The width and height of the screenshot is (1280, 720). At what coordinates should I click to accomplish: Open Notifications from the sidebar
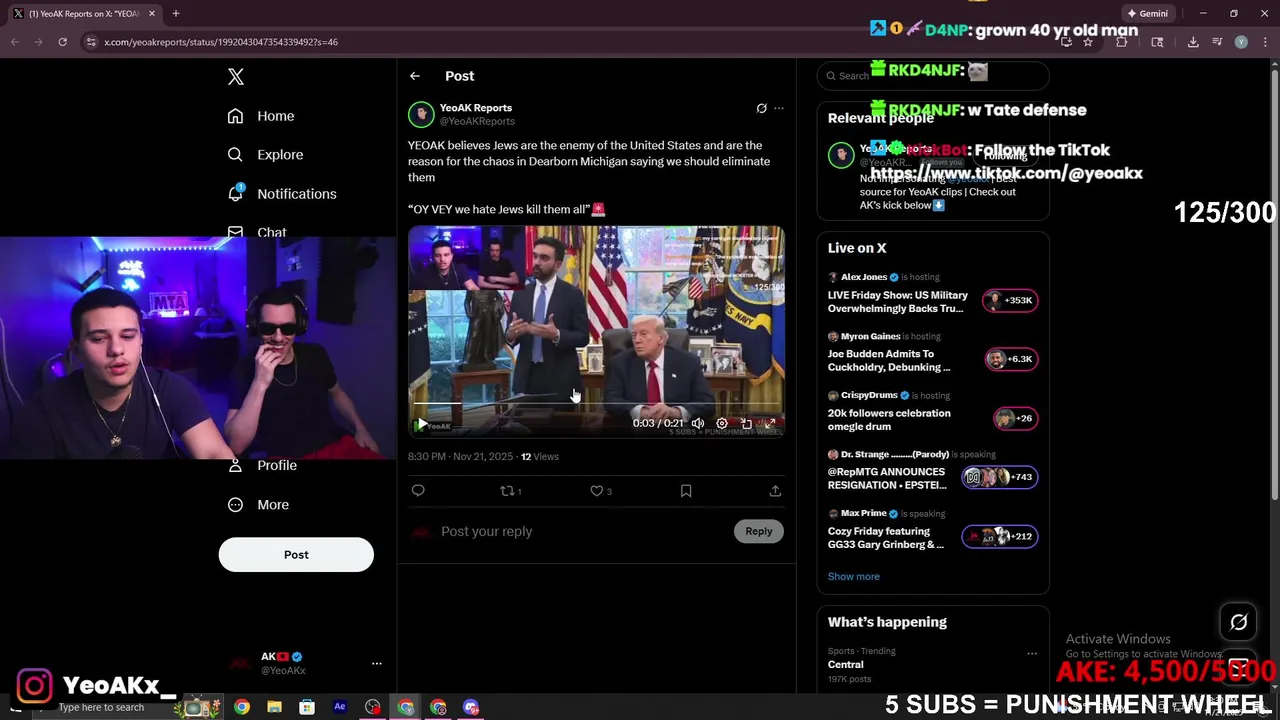(282, 194)
